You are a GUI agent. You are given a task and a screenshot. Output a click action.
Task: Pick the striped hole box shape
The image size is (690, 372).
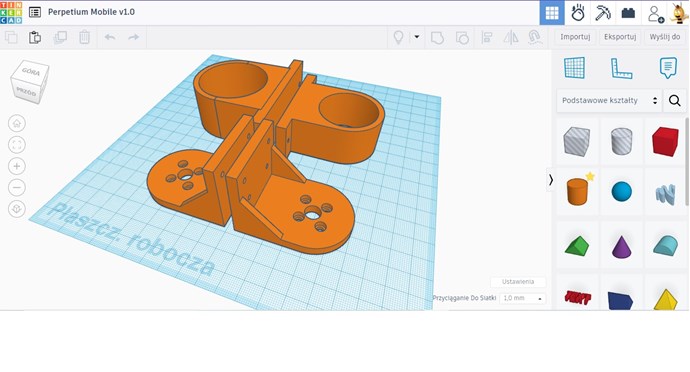pyautogui.click(x=576, y=141)
